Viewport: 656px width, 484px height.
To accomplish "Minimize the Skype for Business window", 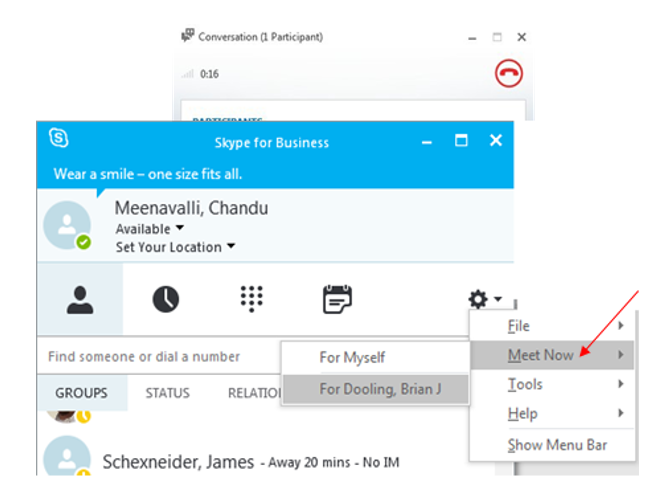I will pyautogui.click(x=426, y=143).
